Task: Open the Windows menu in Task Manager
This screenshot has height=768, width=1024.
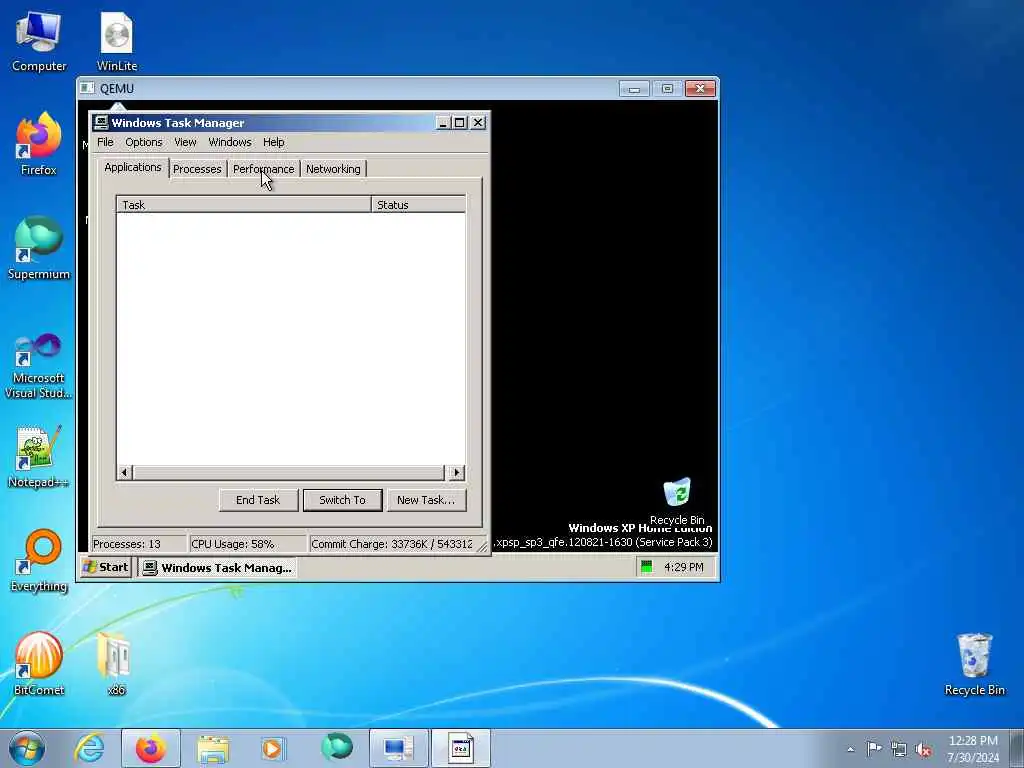Action: (230, 142)
